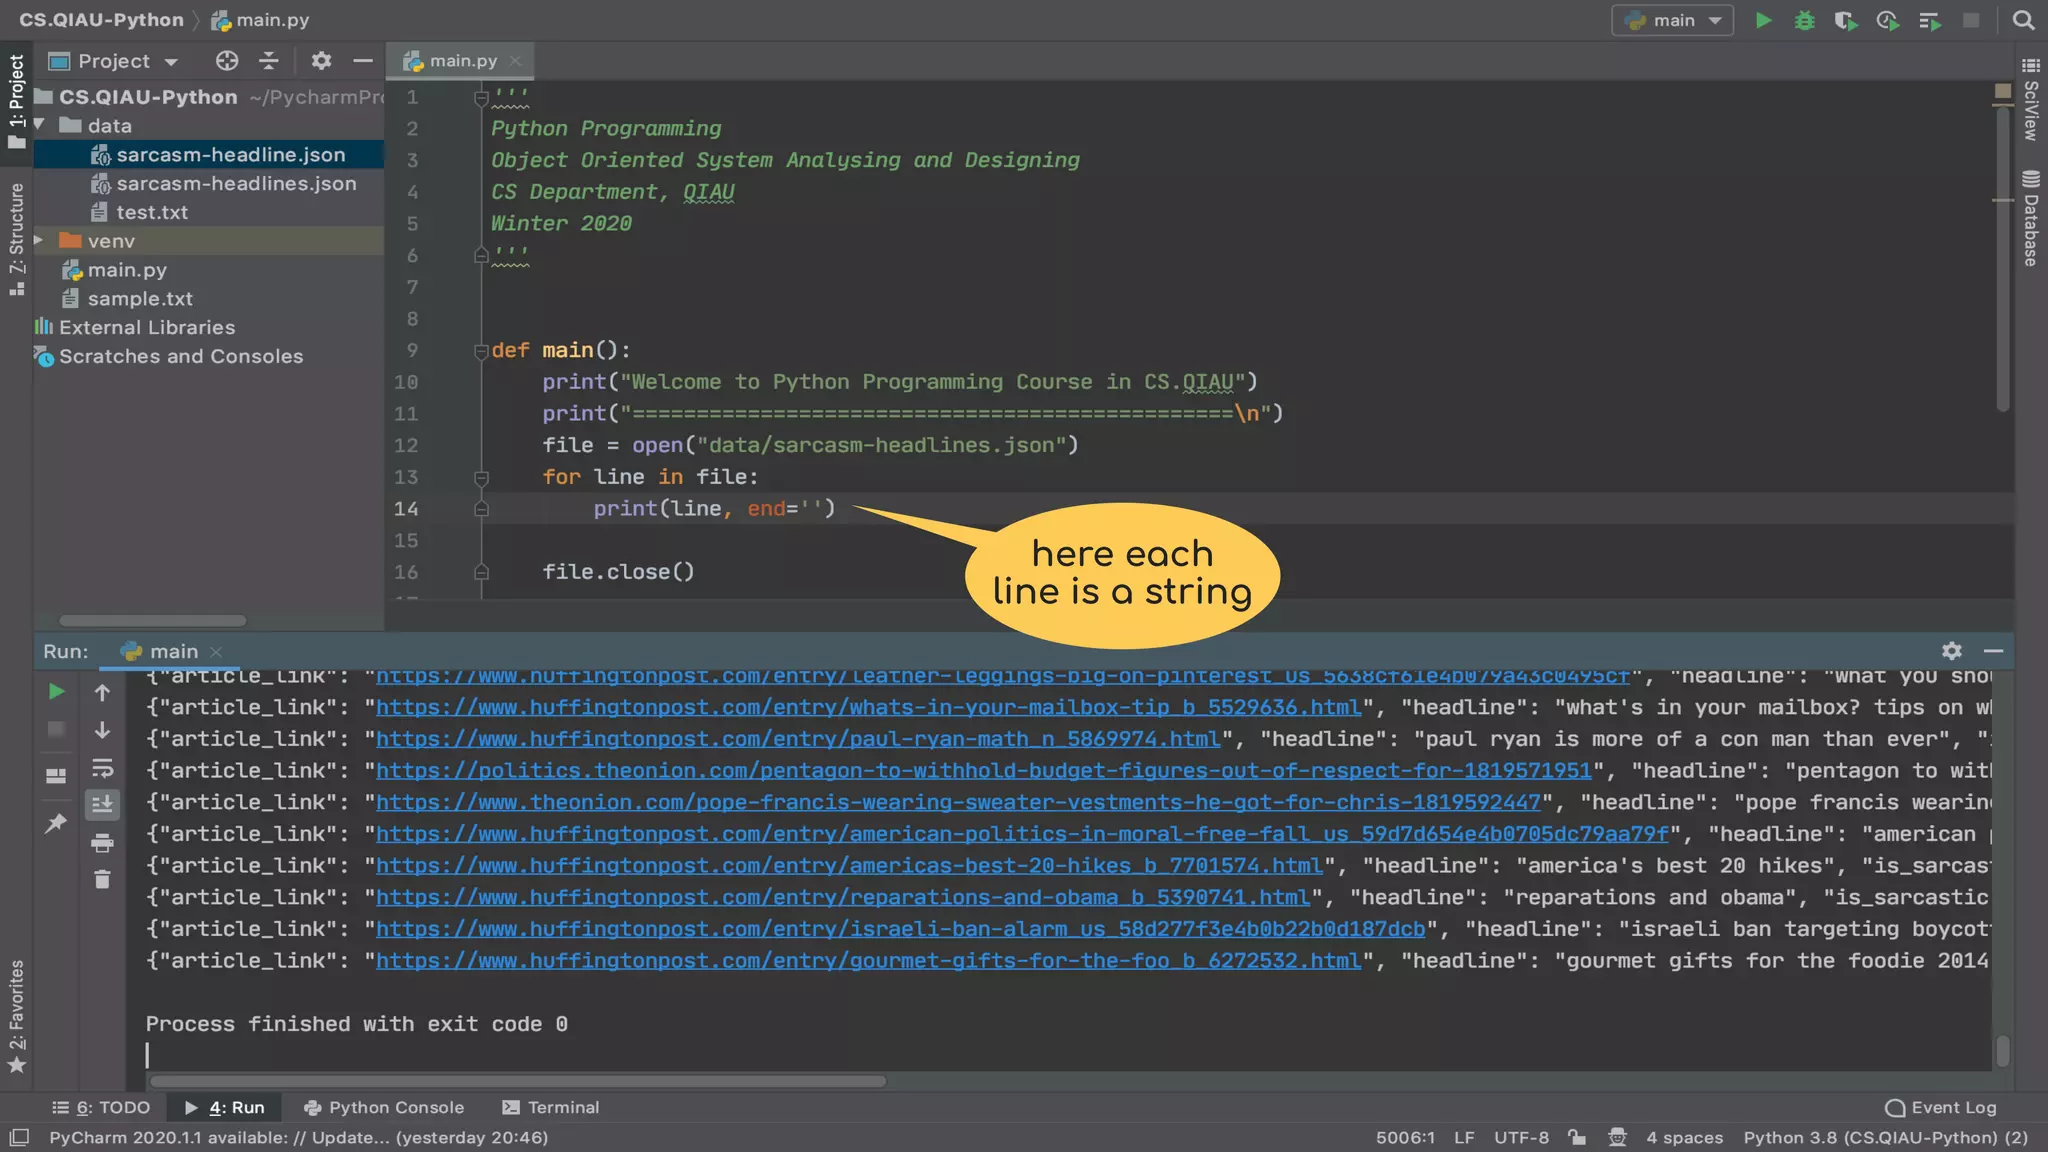
Task: Run with coverage icon in top toolbar
Action: [1845, 20]
